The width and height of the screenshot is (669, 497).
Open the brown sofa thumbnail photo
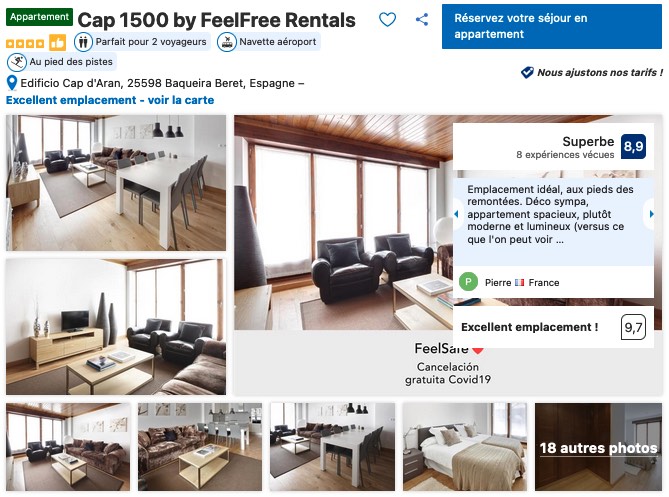coord(200,448)
